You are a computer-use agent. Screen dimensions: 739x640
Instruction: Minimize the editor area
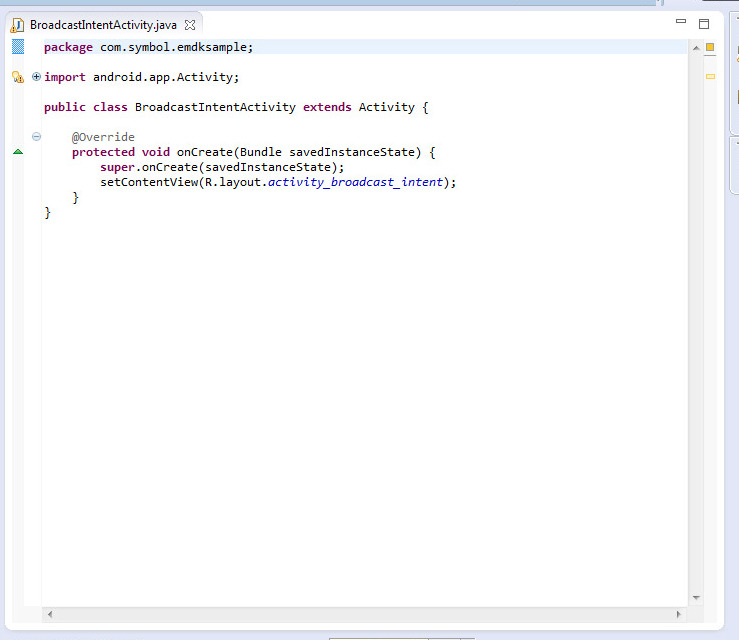[681, 22]
